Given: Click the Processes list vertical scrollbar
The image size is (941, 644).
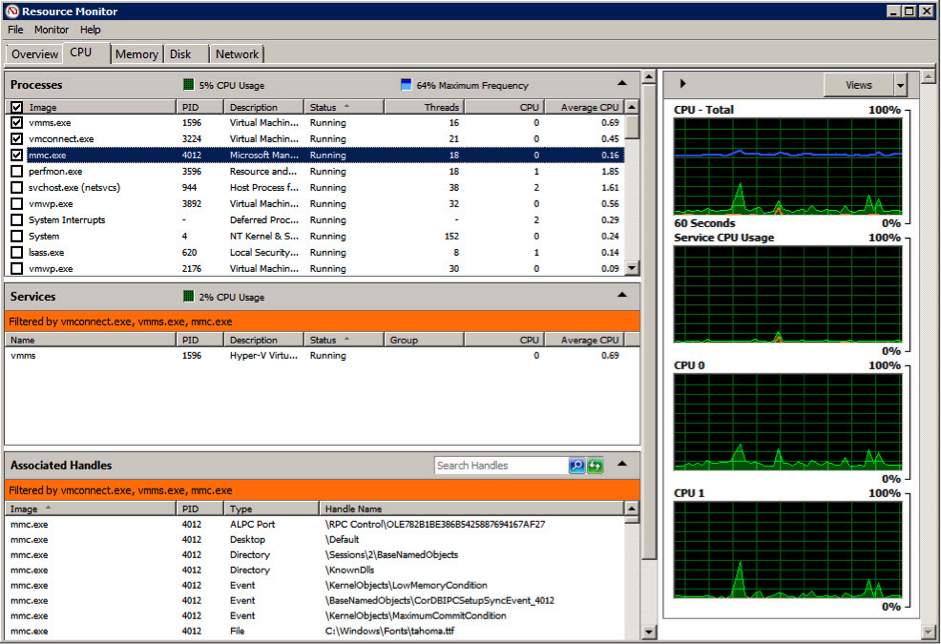Looking at the screenshot, I should [x=632, y=190].
